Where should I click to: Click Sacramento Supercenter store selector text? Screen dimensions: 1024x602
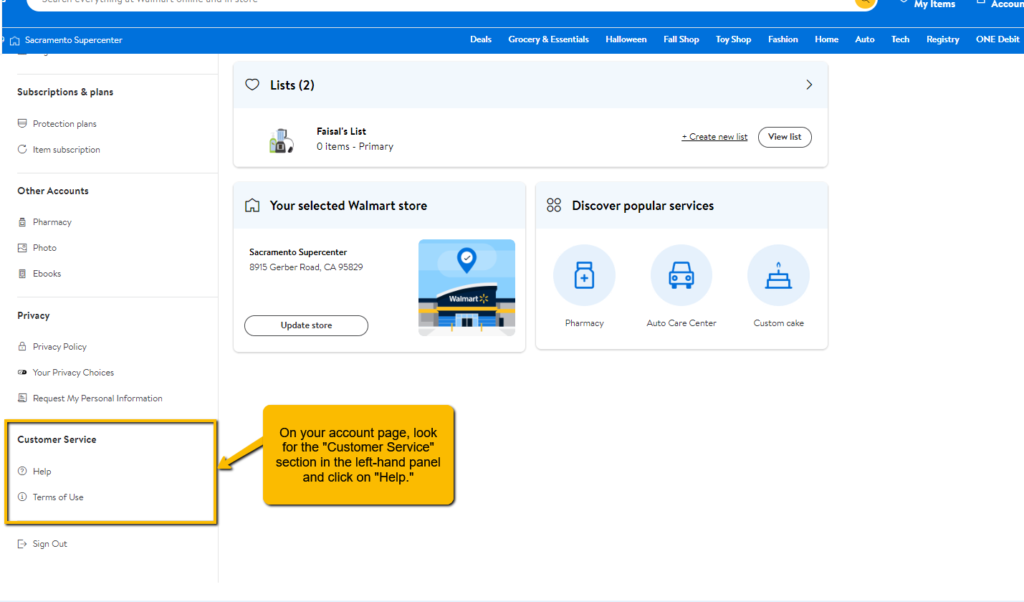tap(73, 40)
